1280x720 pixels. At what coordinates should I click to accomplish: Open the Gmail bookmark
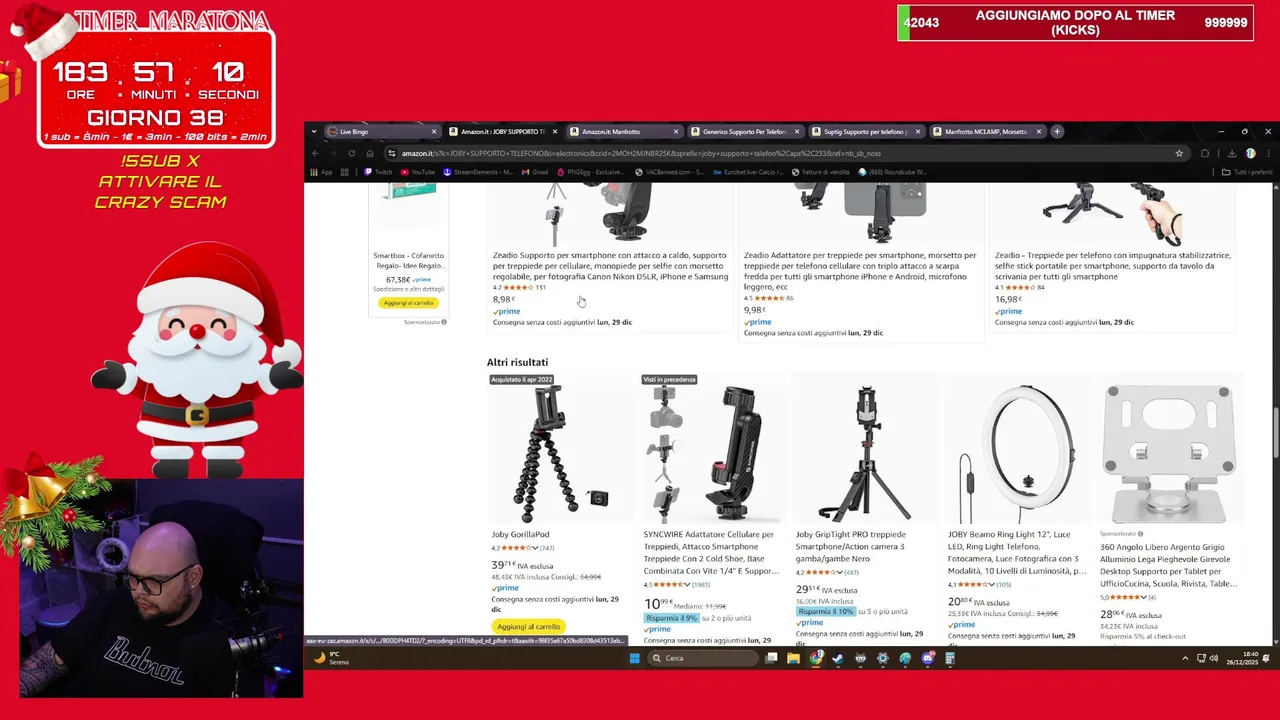coord(535,172)
